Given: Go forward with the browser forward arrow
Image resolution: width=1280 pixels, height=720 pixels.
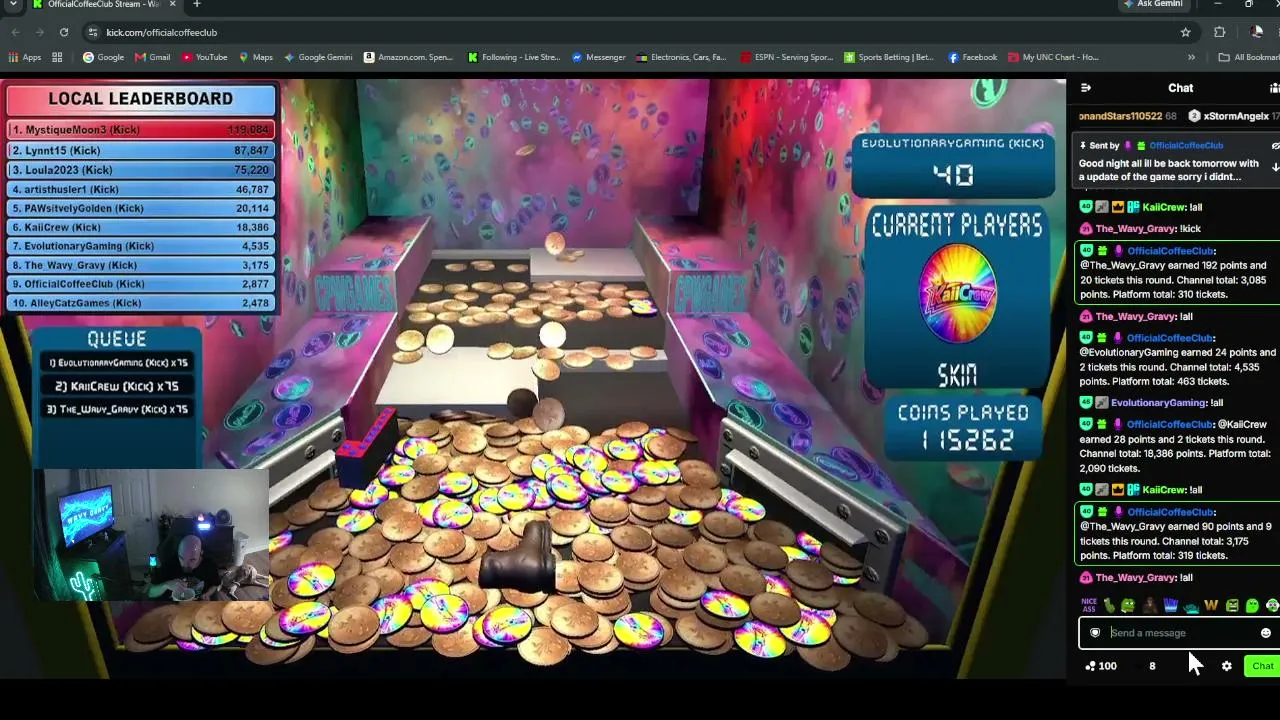Looking at the screenshot, I should (39, 32).
